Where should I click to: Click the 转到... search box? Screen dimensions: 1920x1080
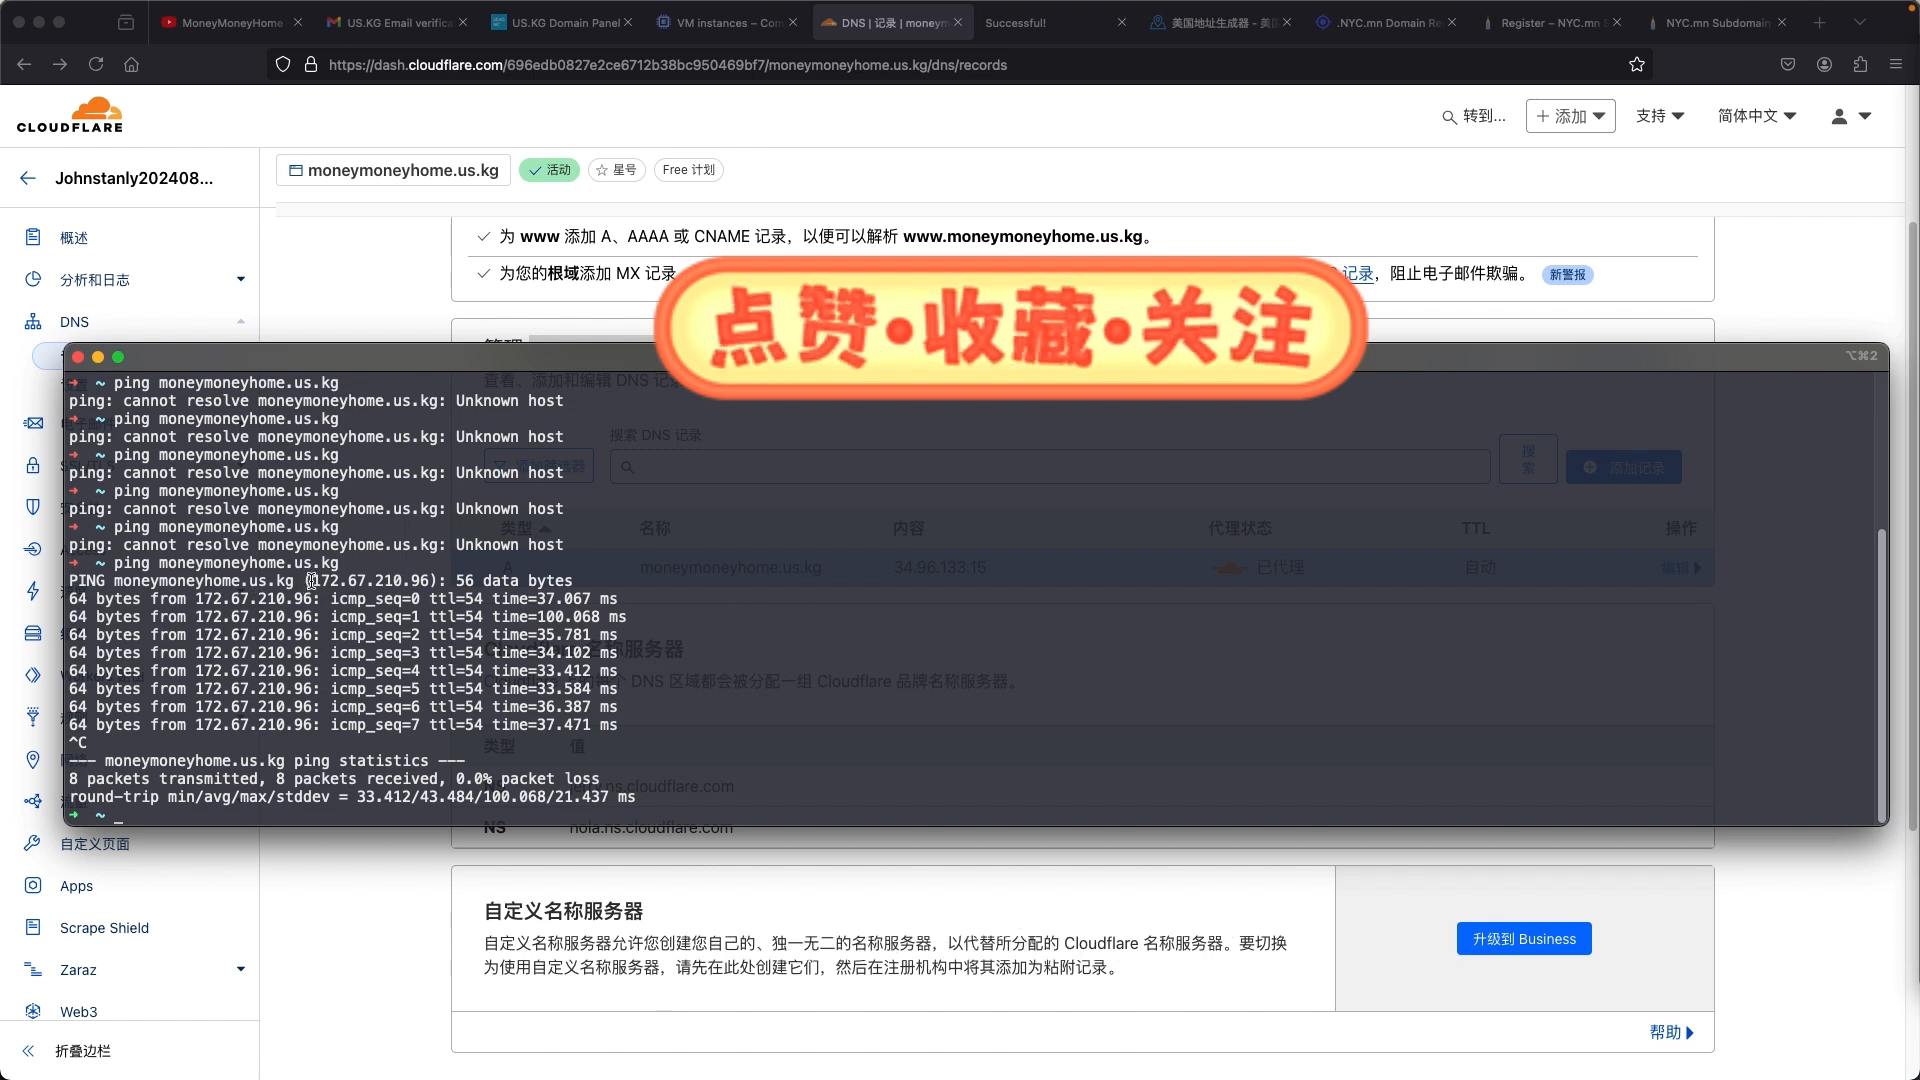(x=1474, y=116)
